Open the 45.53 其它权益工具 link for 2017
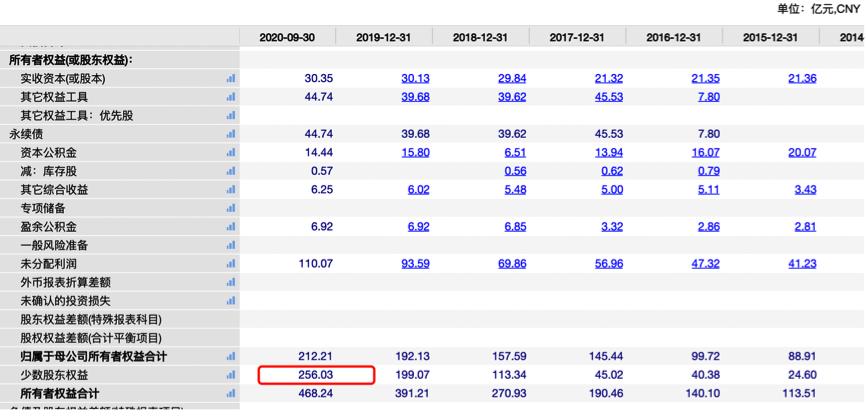The width and height of the screenshot is (865, 410). [x=608, y=97]
